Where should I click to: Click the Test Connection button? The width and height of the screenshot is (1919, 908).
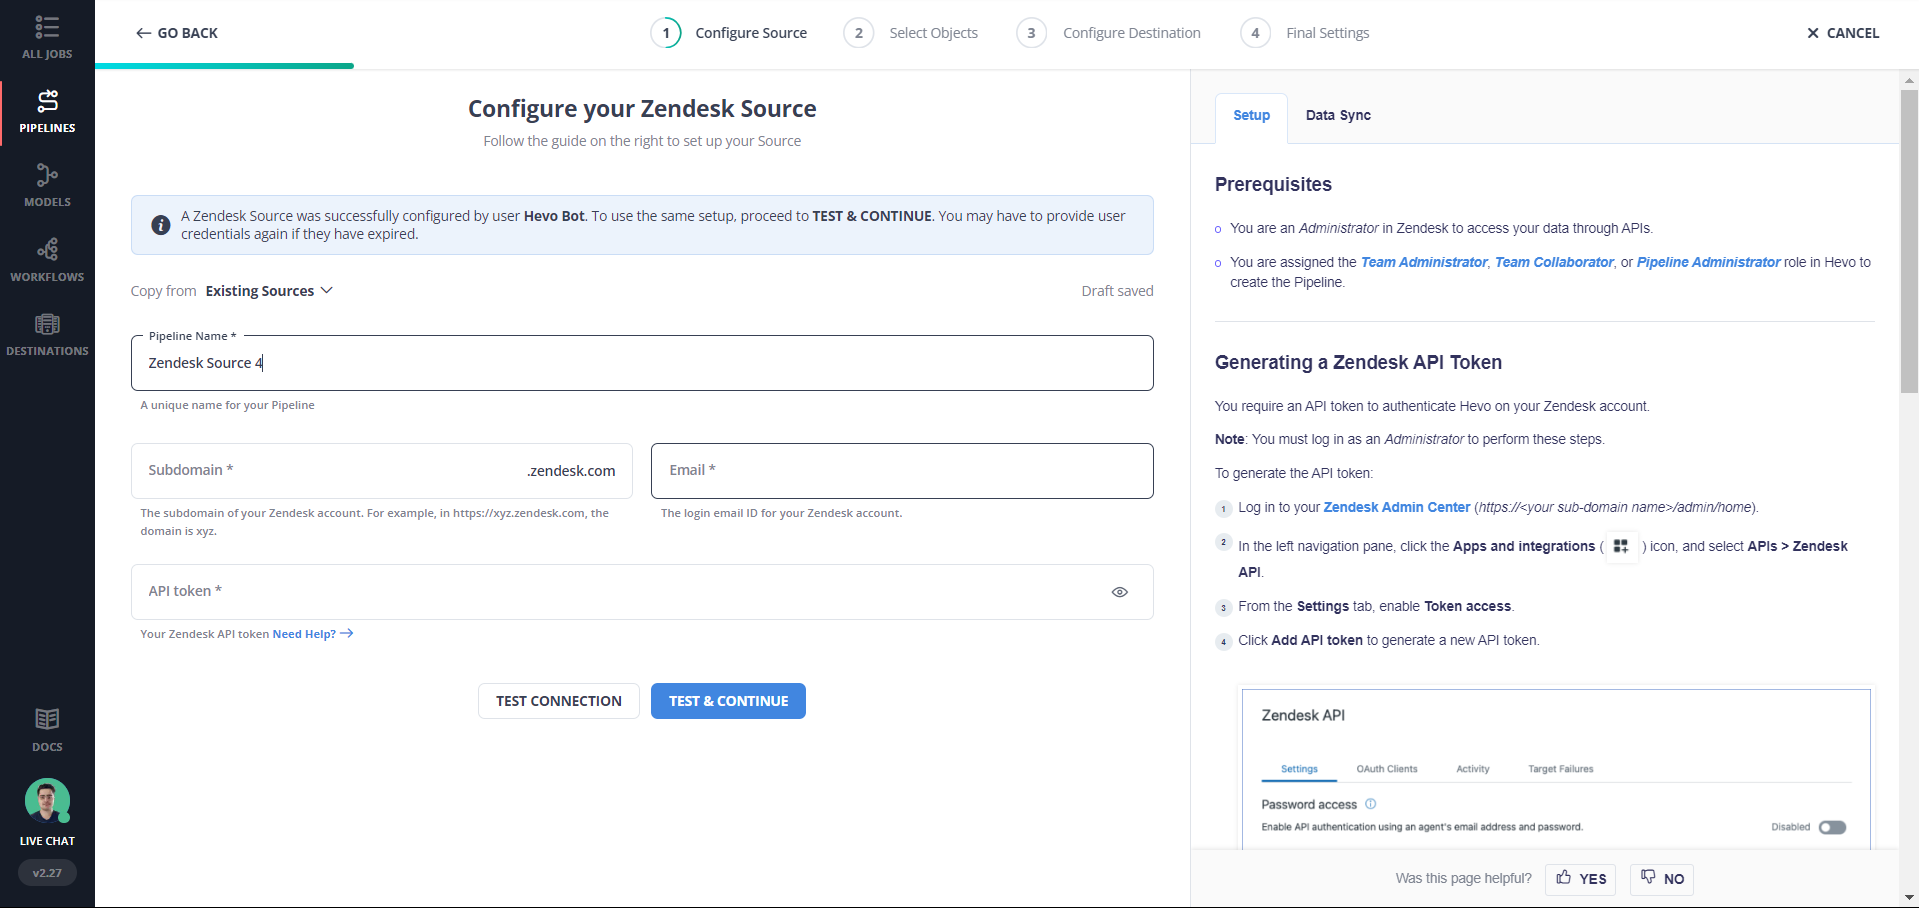559,701
